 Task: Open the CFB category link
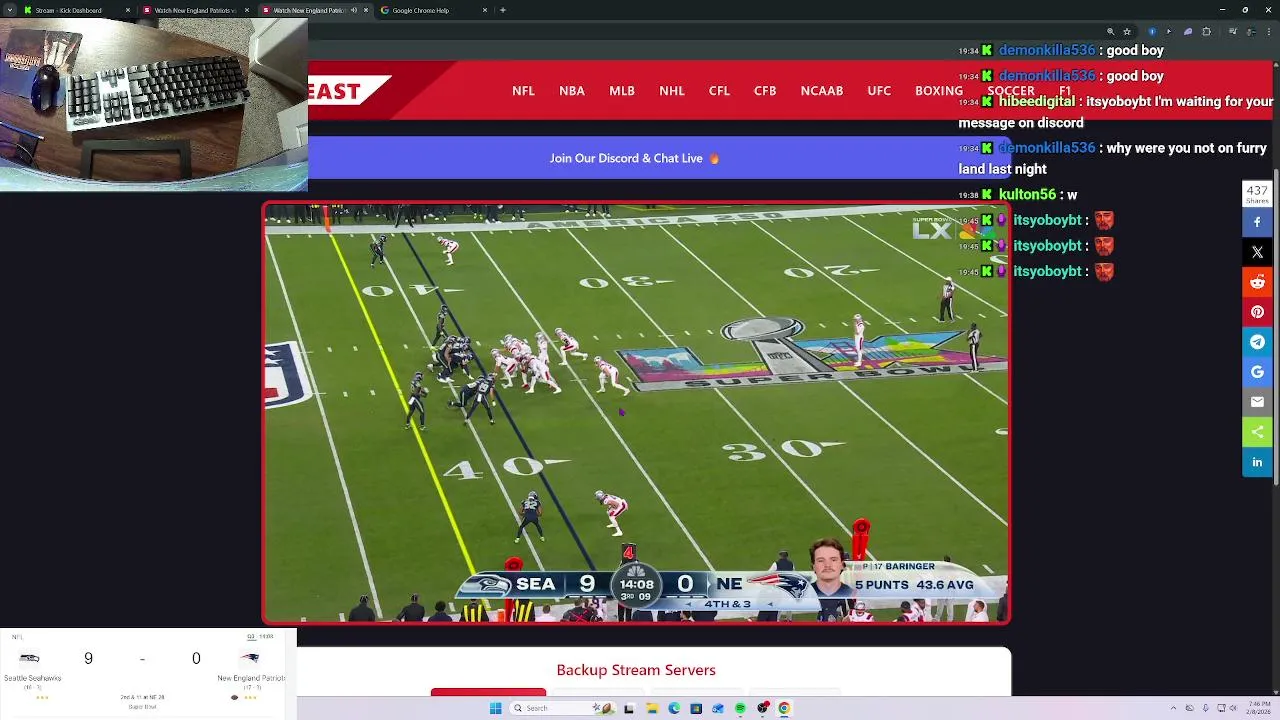tap(765, 90)
